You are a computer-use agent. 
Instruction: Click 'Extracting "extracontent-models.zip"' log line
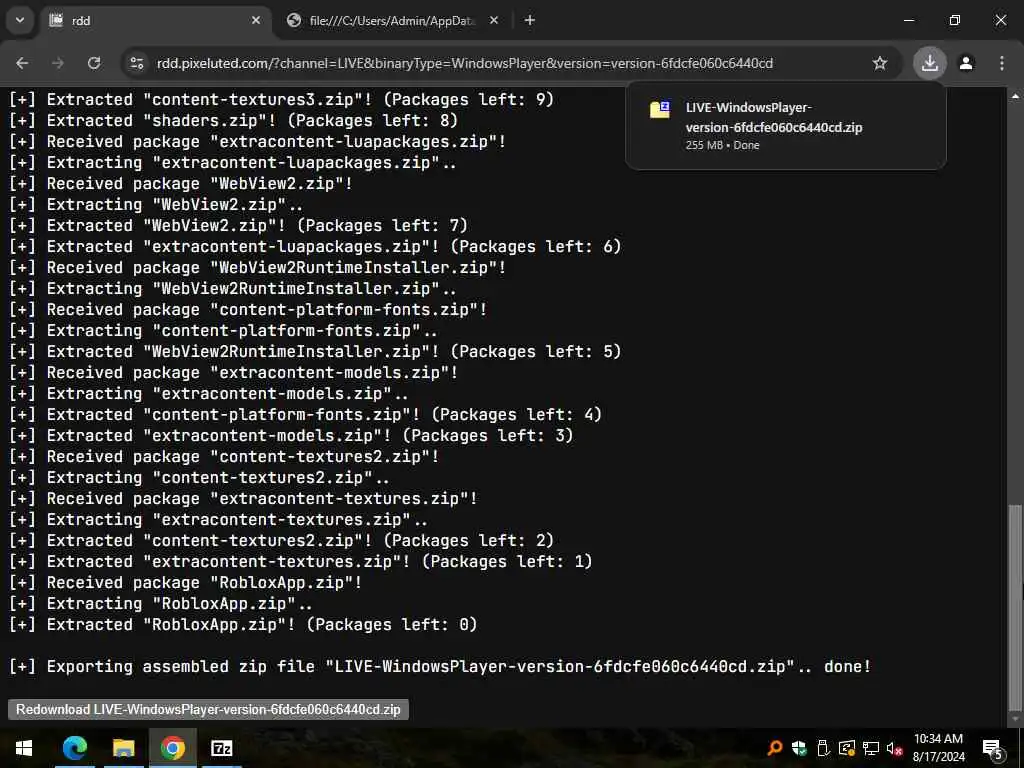[x=208, y=394]
